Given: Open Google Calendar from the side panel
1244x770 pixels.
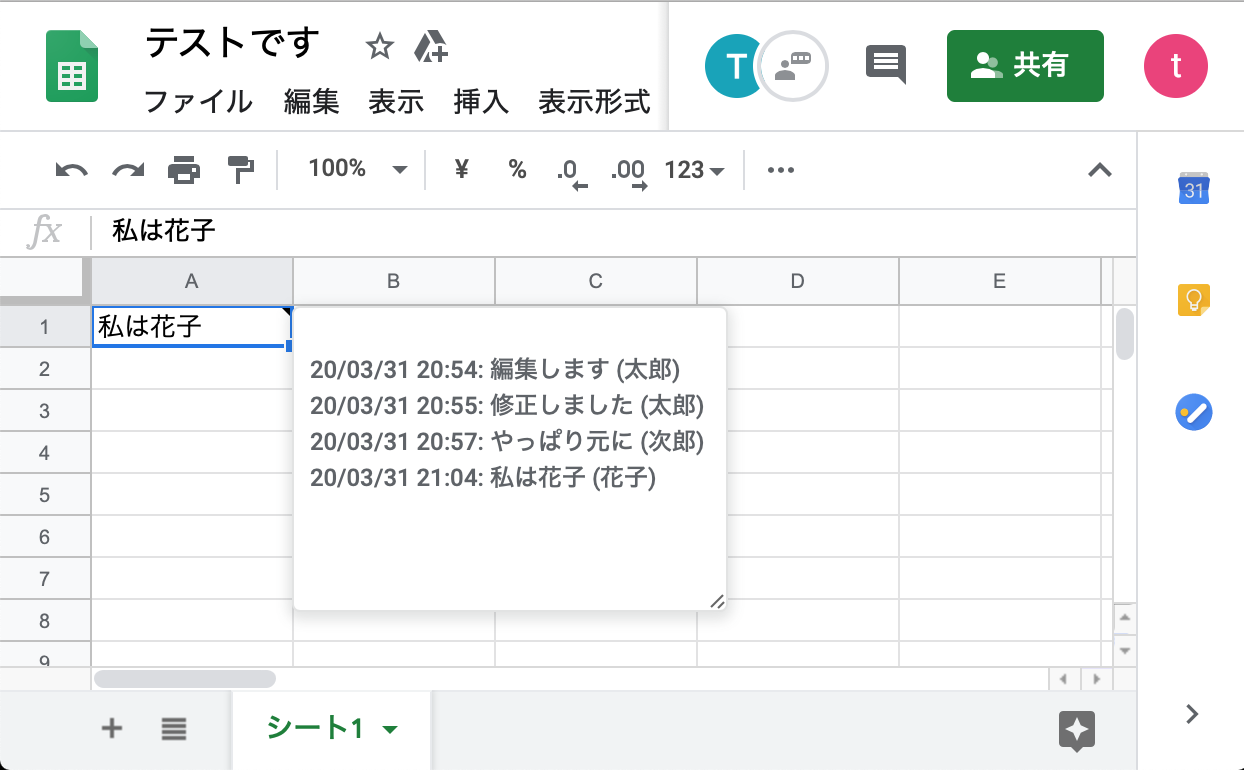Looking at the screenshot, I should click(x=1194, y=188).
